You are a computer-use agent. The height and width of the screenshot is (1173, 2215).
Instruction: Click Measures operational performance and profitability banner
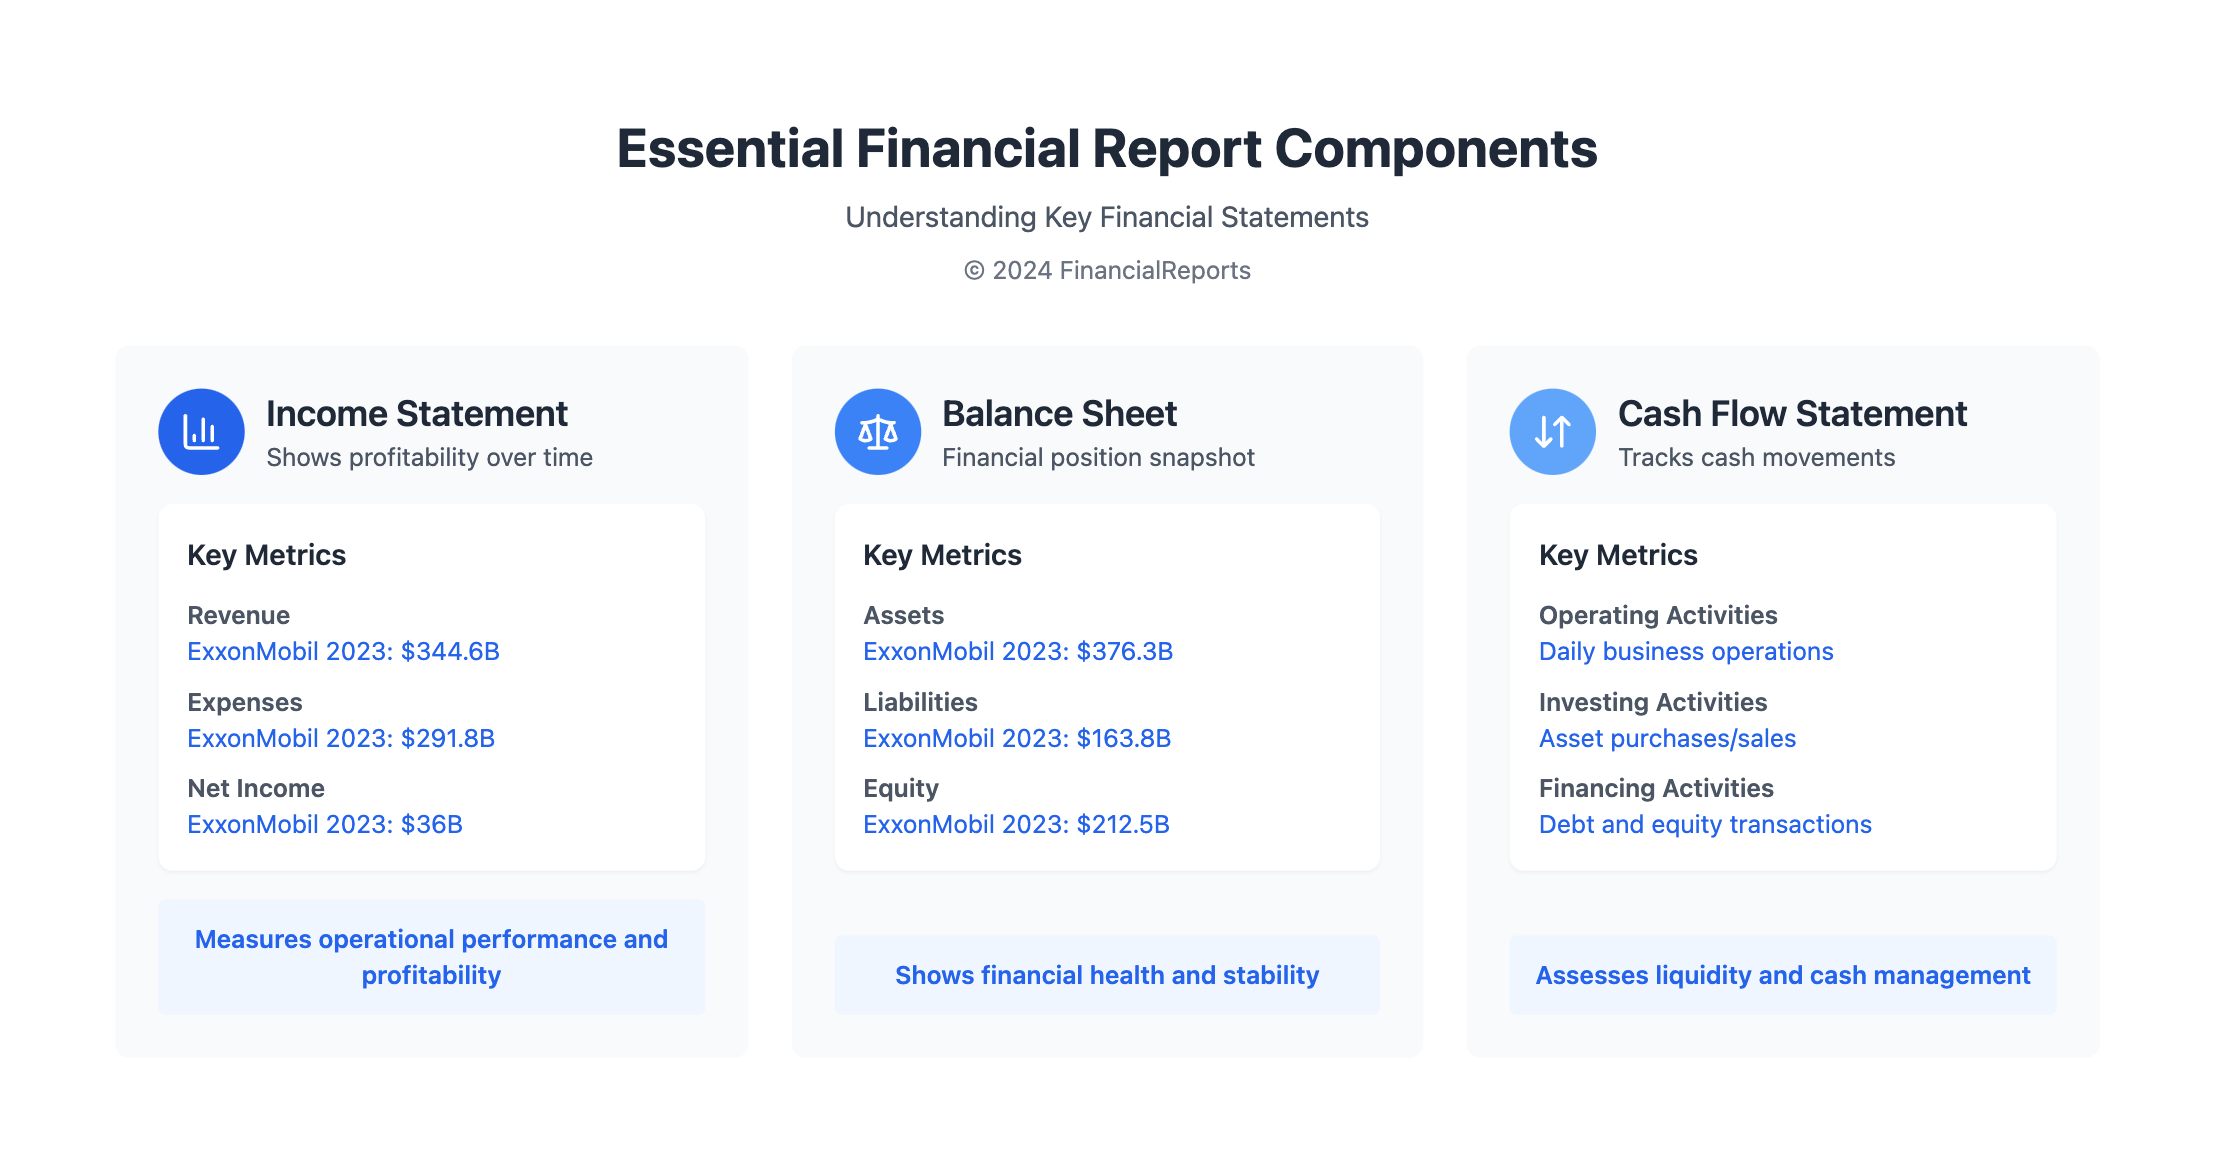pos(431,957)
